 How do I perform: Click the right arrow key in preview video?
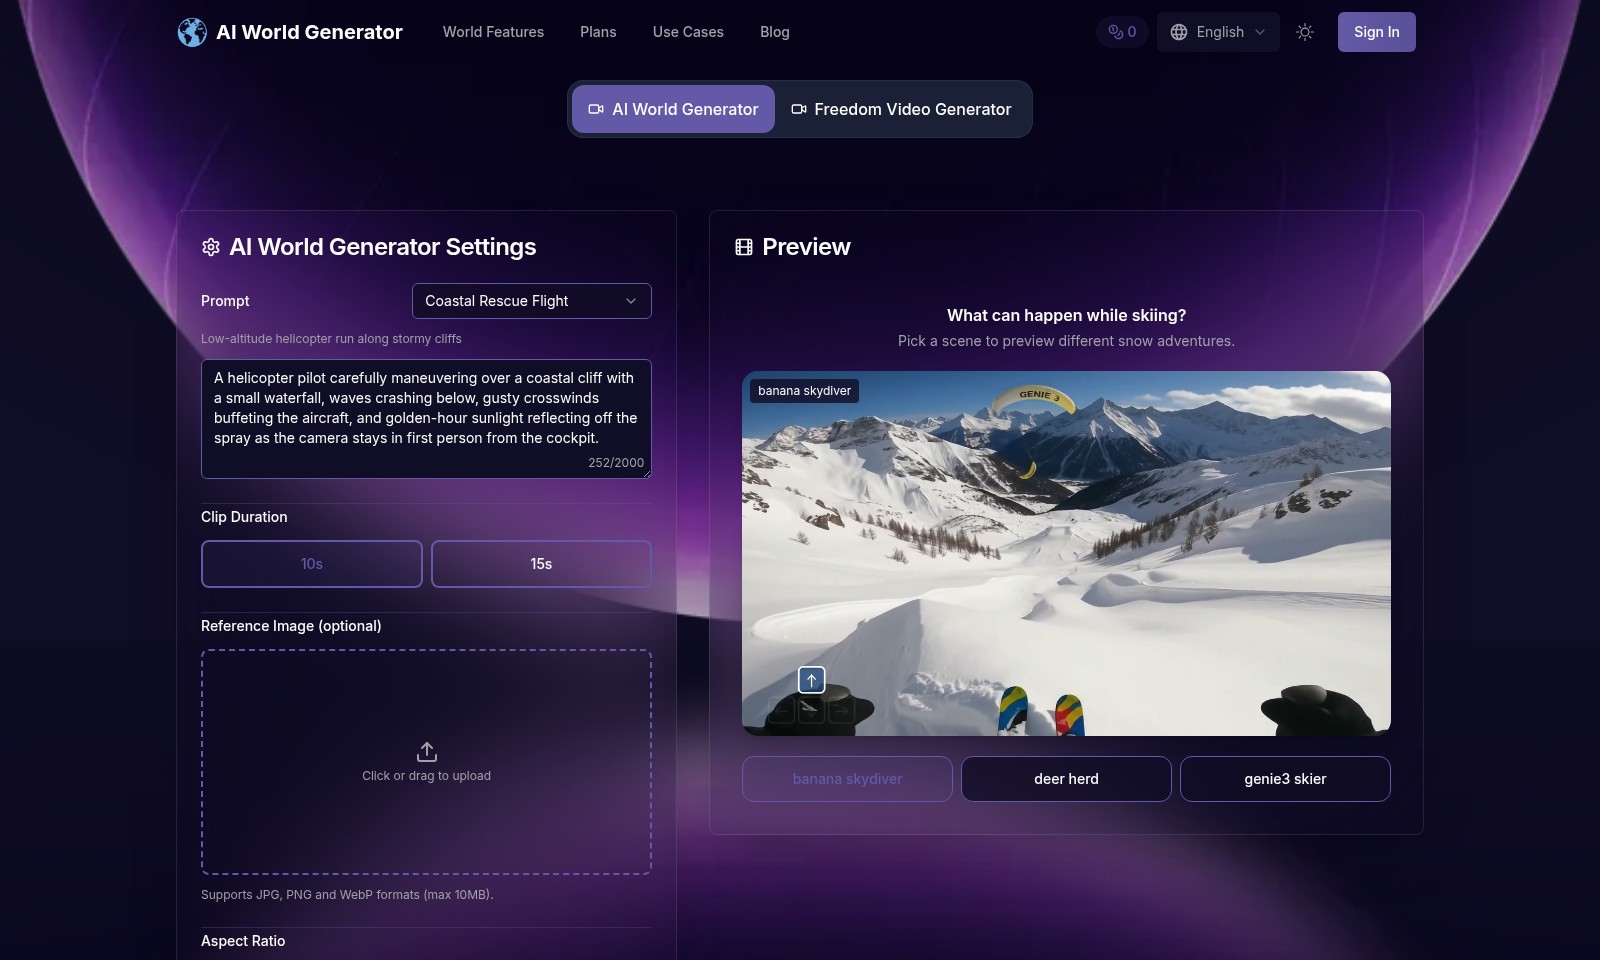(x=842, y=711)
